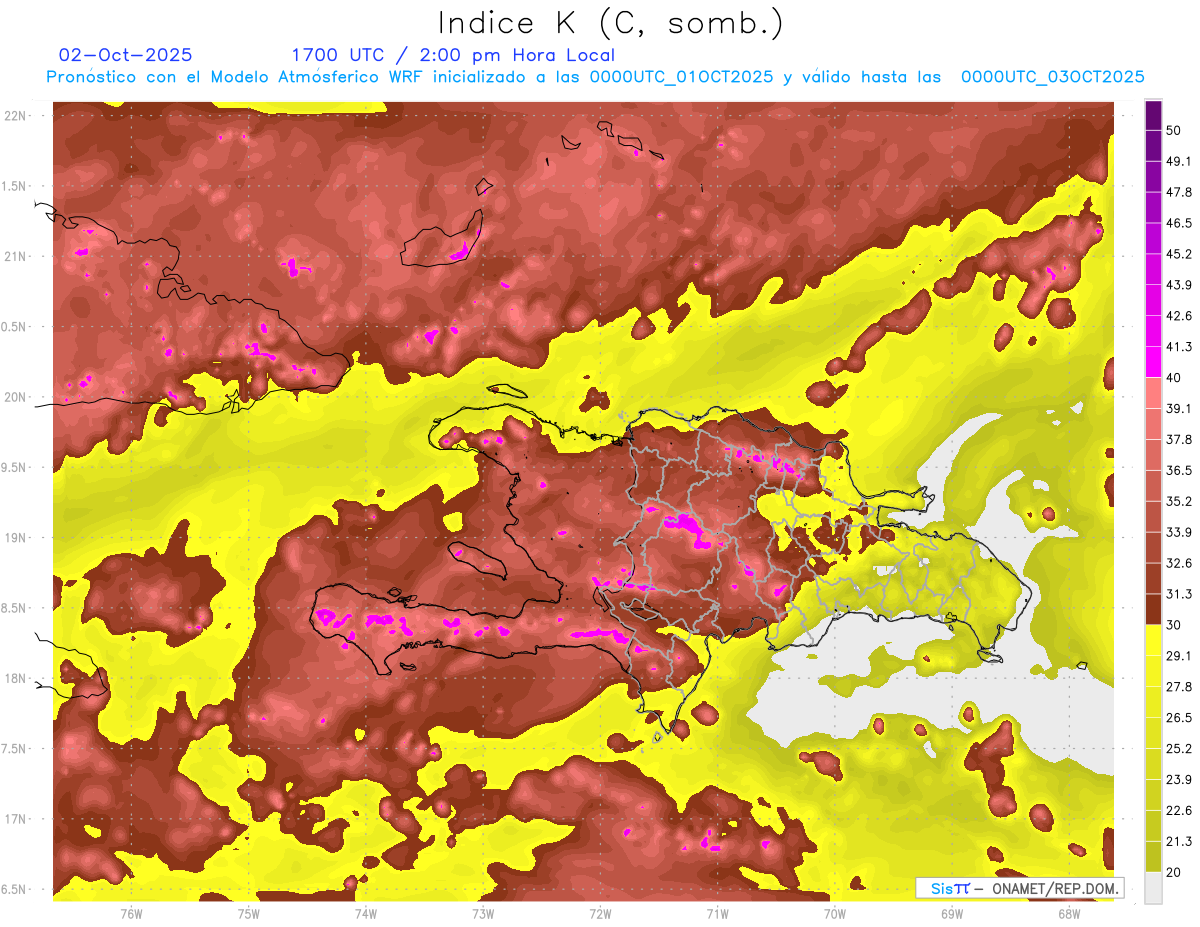Click the 68W longitude axis label
1200x927 pixels.
[1068, 914]
